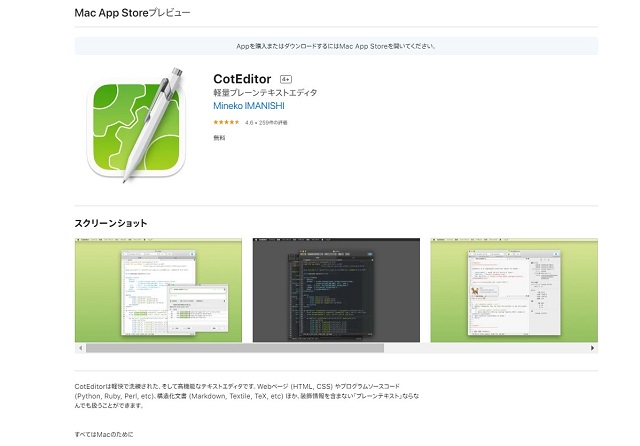Open first light-theme editor screenshot thumbnail

coord(158,290)
